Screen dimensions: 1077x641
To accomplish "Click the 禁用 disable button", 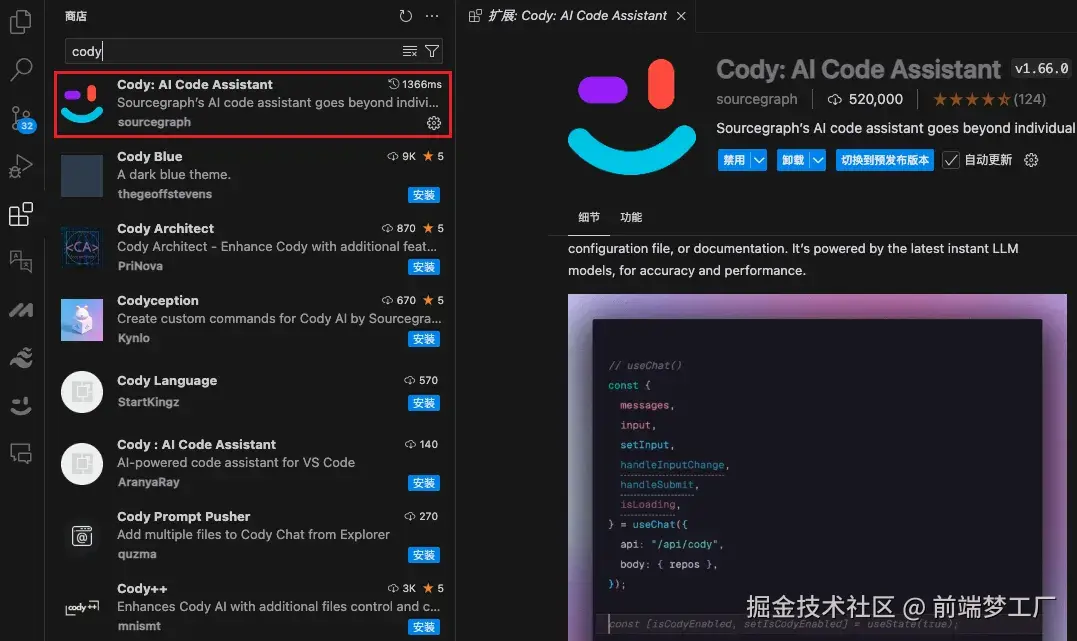I will point(734,160).
